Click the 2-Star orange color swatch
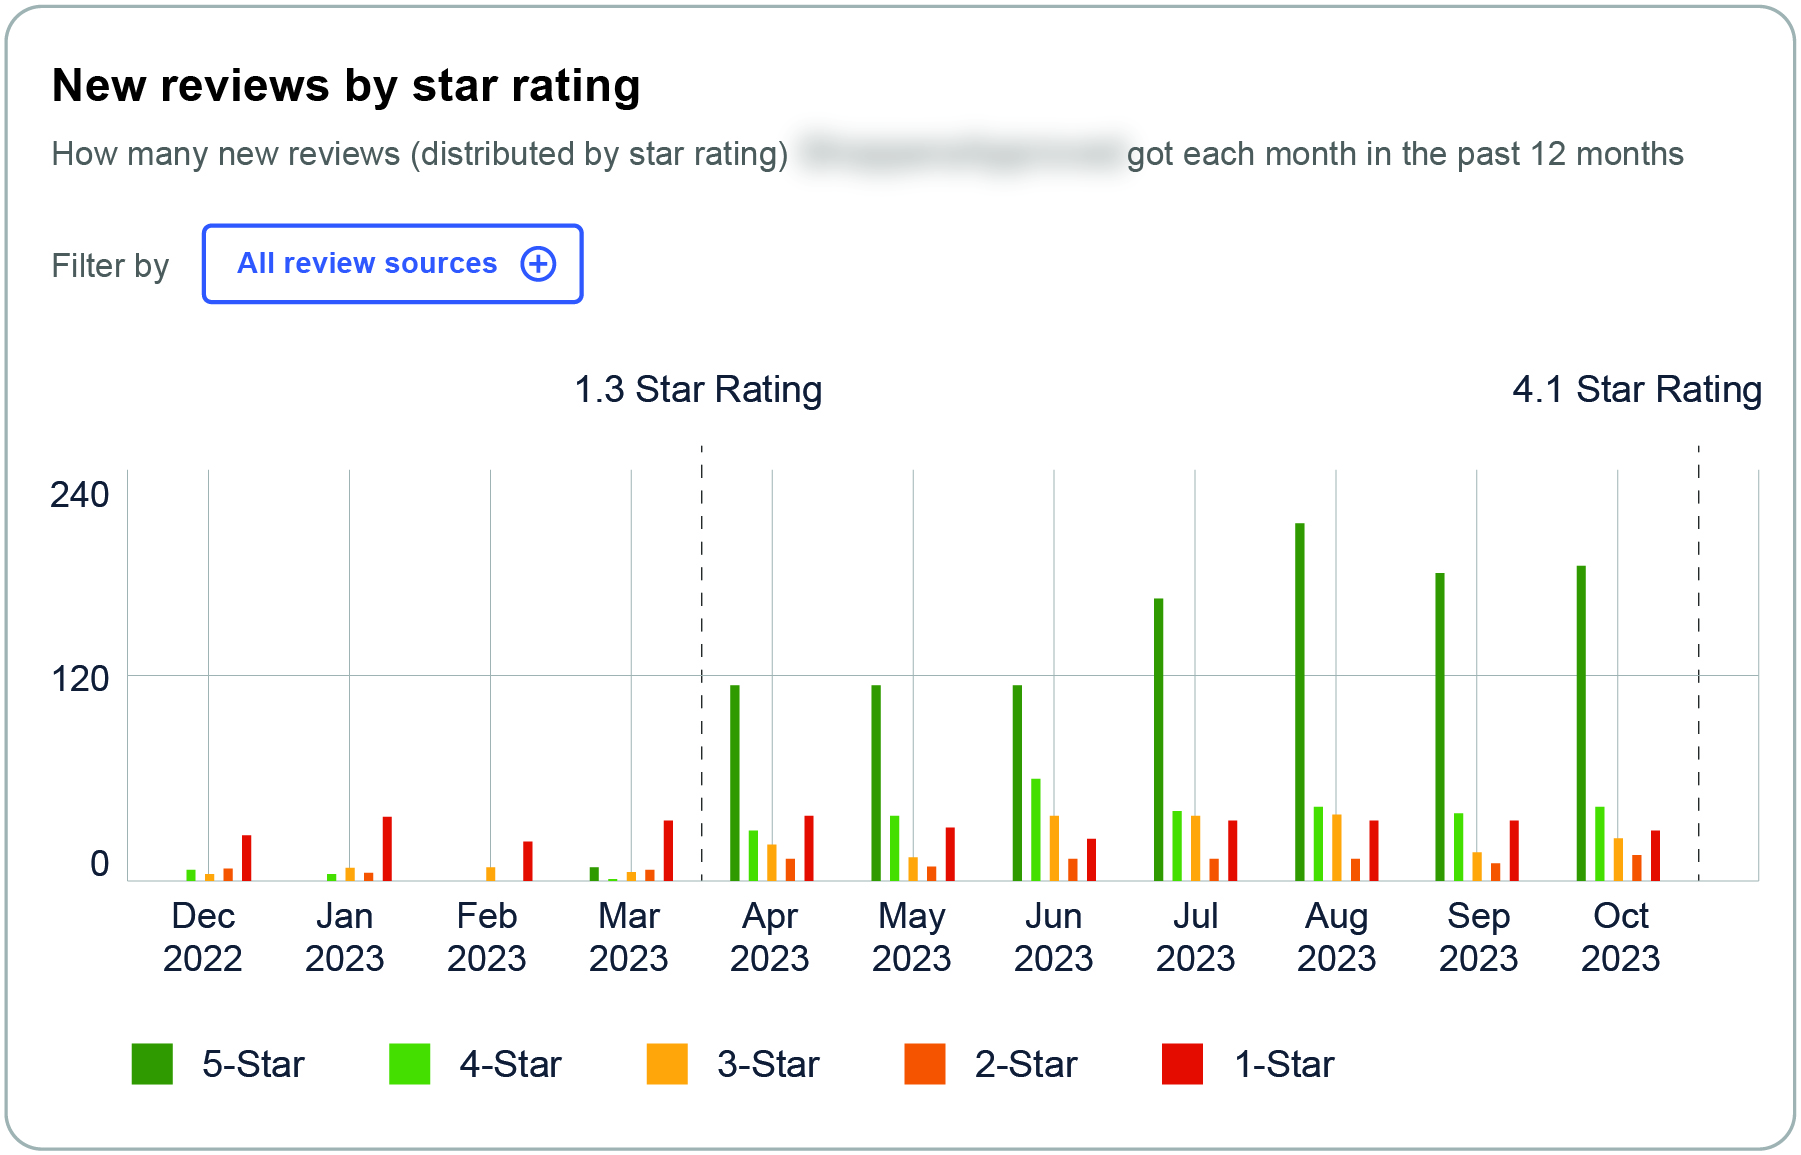 925,1063
